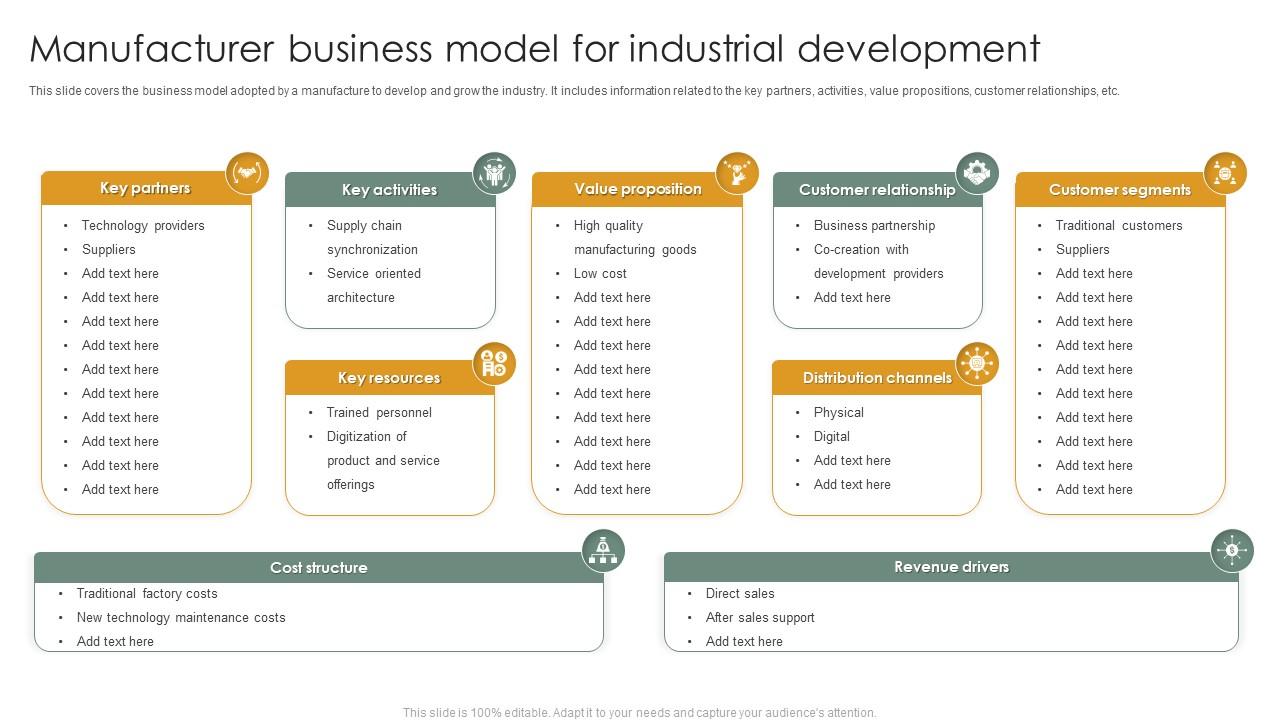This screenshot has height=720, width=1280.
Task: Click the handshake icon above Key partners
Action: click(x=247, y=174)
